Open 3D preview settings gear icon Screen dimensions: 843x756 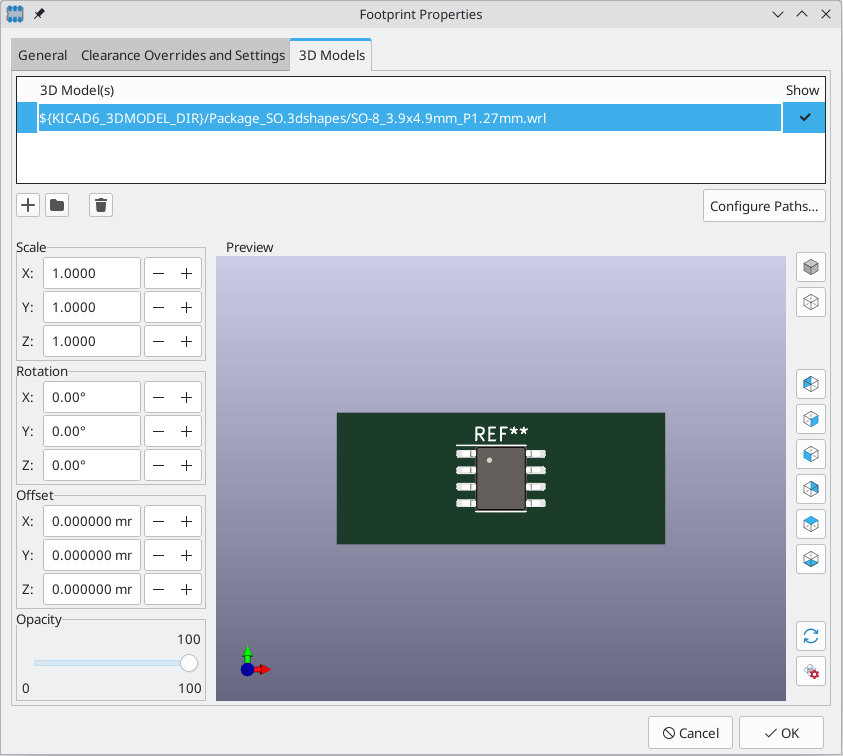[x=811, y=671]
